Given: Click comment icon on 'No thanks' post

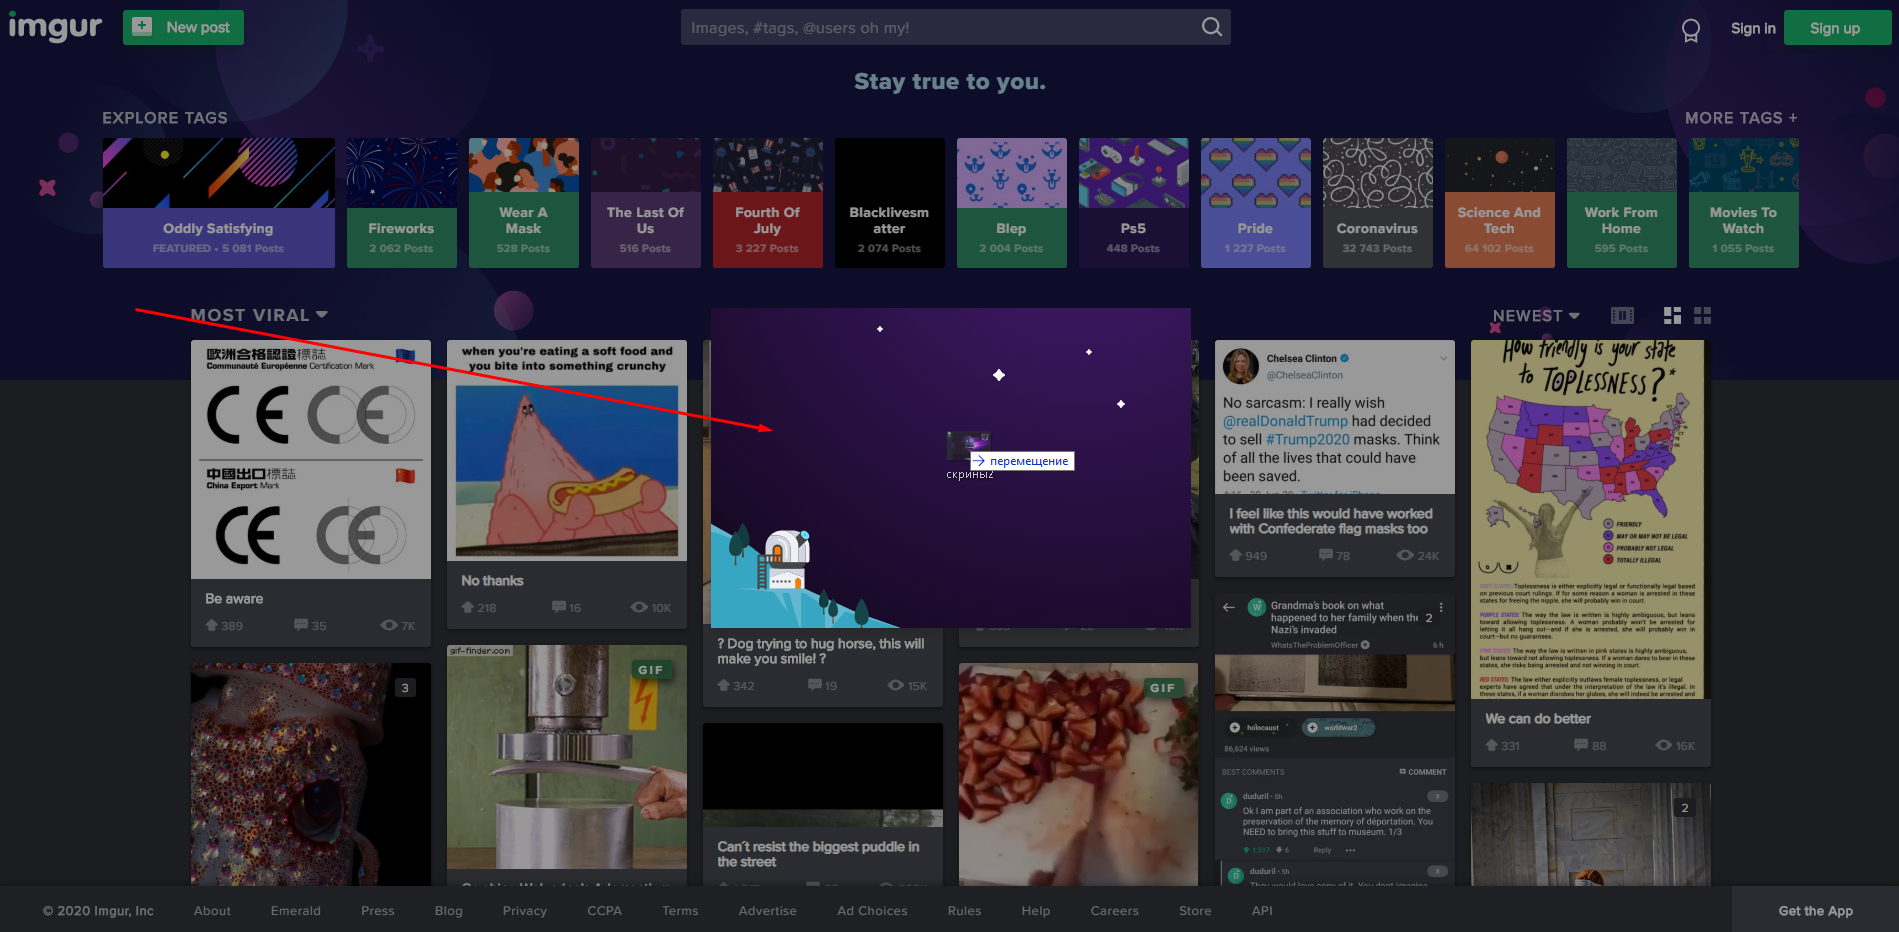Looking at the screenshot, I should pos(559,607).
